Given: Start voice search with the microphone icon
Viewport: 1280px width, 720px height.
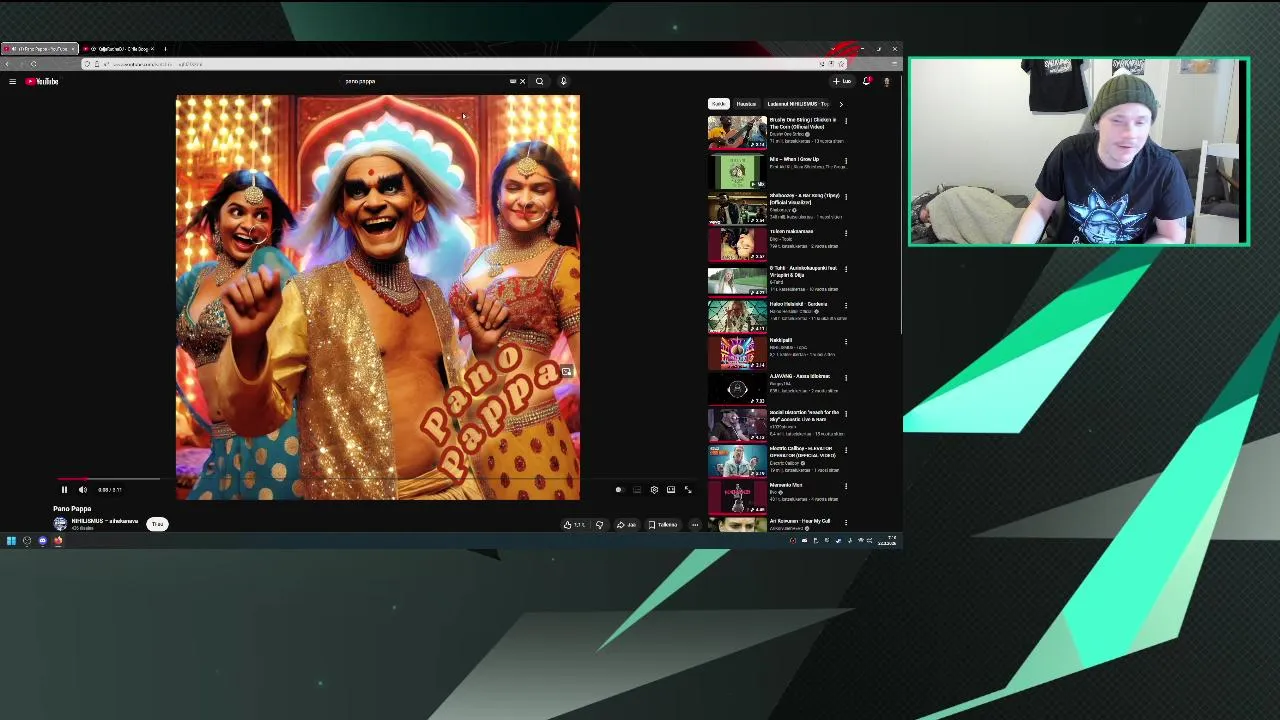Looking at the screenshot, I should (563, 82).
